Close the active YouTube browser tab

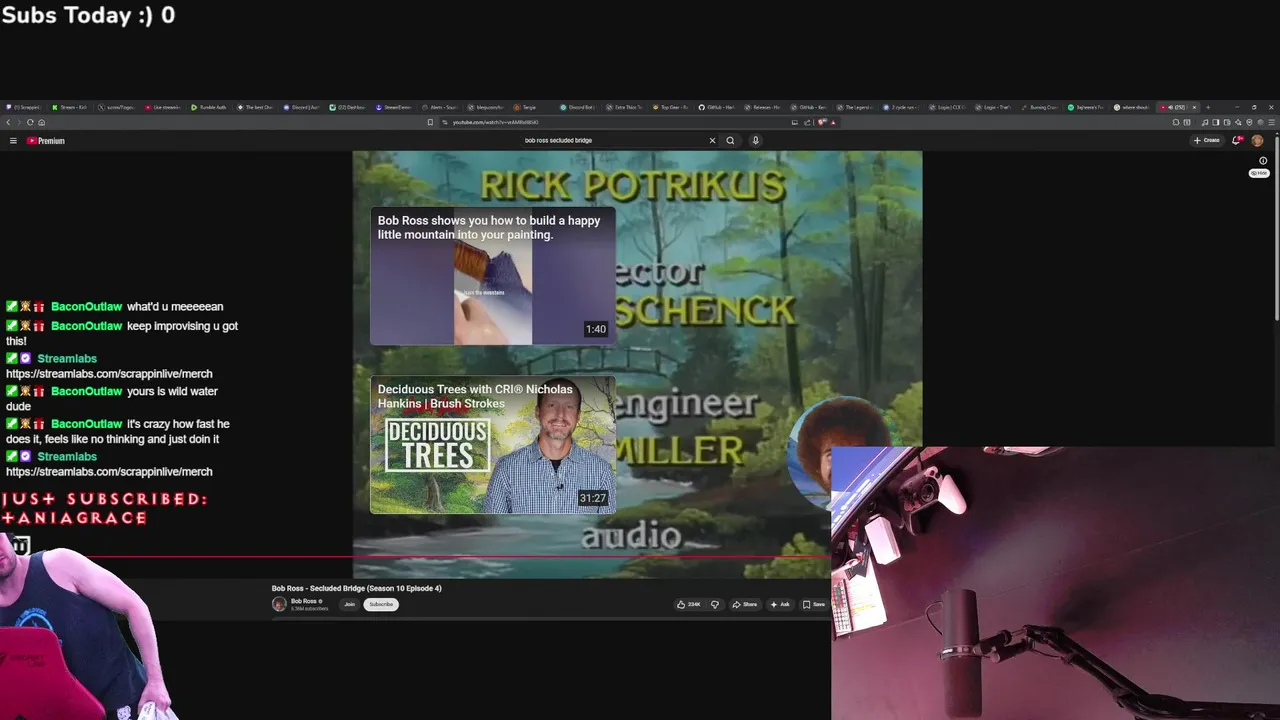coord(1194,107)
